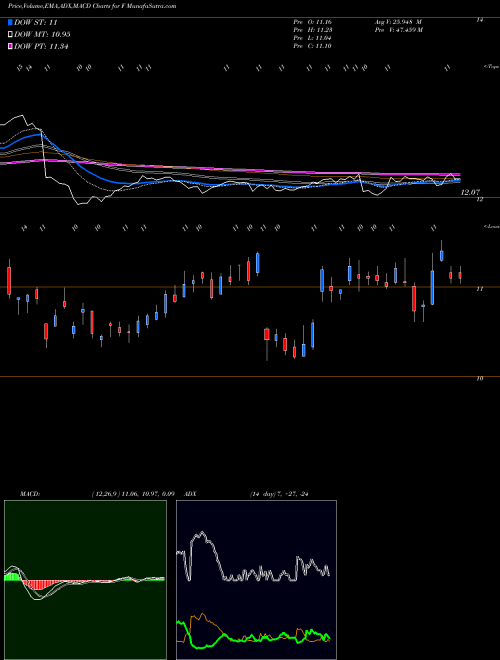
Task: Click the ADX values '(14 day) 7, +27, -24'
Action: (x=279, y=494)
